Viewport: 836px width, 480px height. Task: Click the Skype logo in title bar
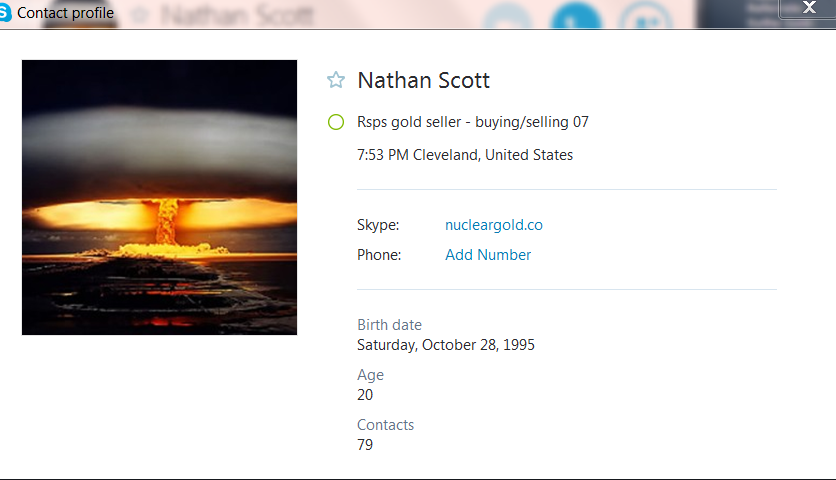5,12
